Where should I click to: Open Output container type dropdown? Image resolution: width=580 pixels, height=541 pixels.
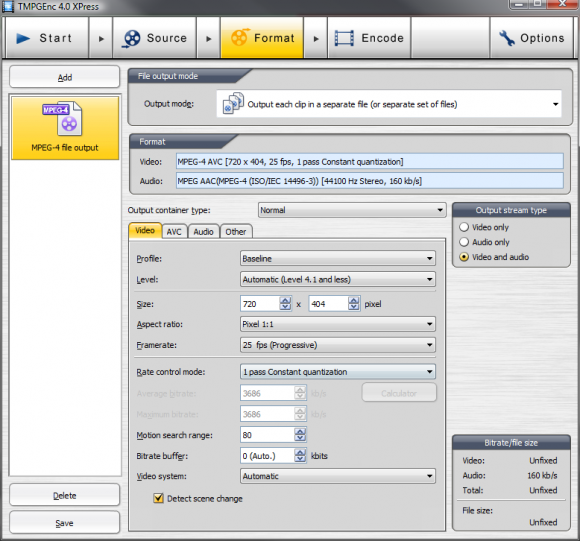click(x=352, y=210)
